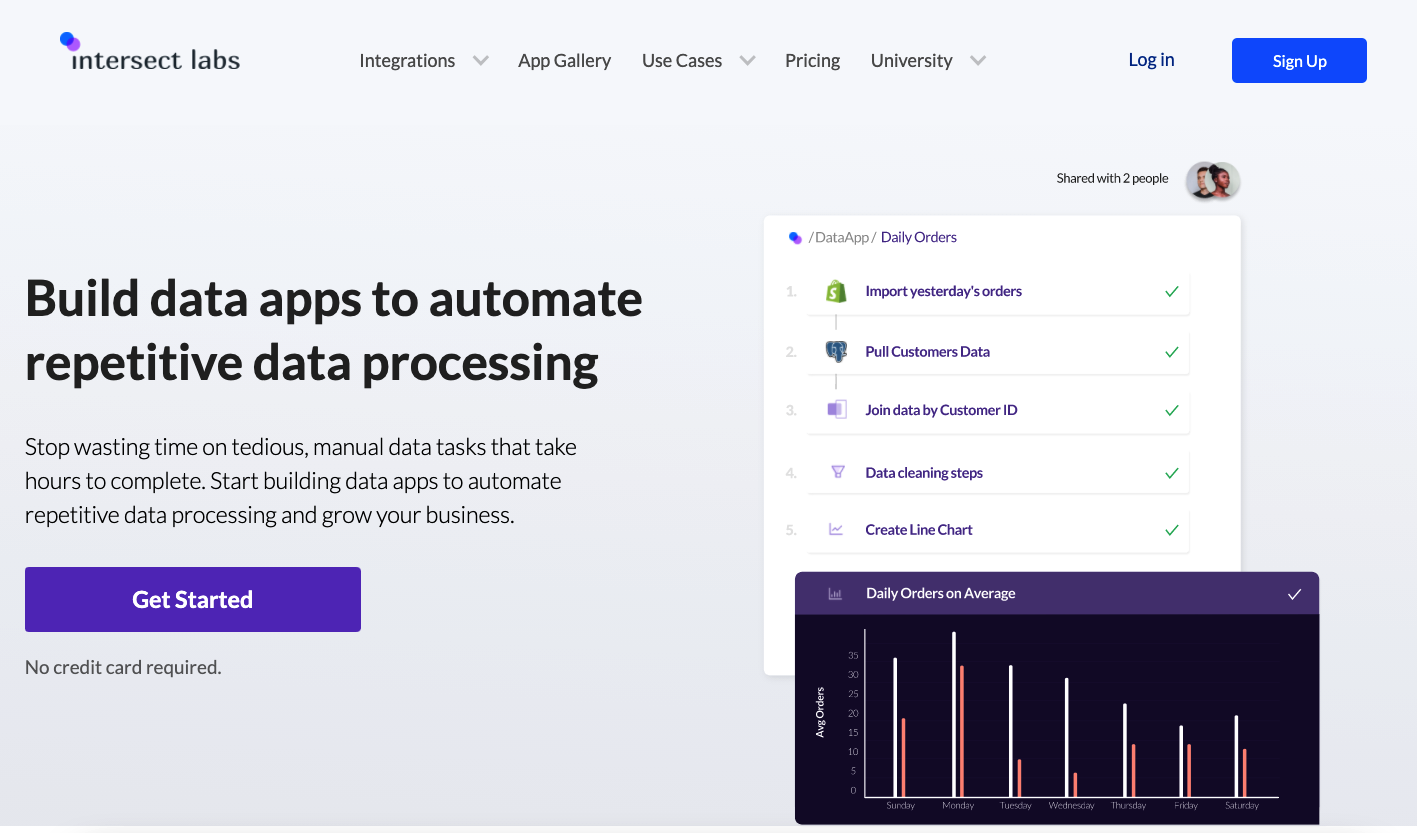Click the Sign Up button
Viewport: 1417px width, 833px height.
coord(1299,61)
